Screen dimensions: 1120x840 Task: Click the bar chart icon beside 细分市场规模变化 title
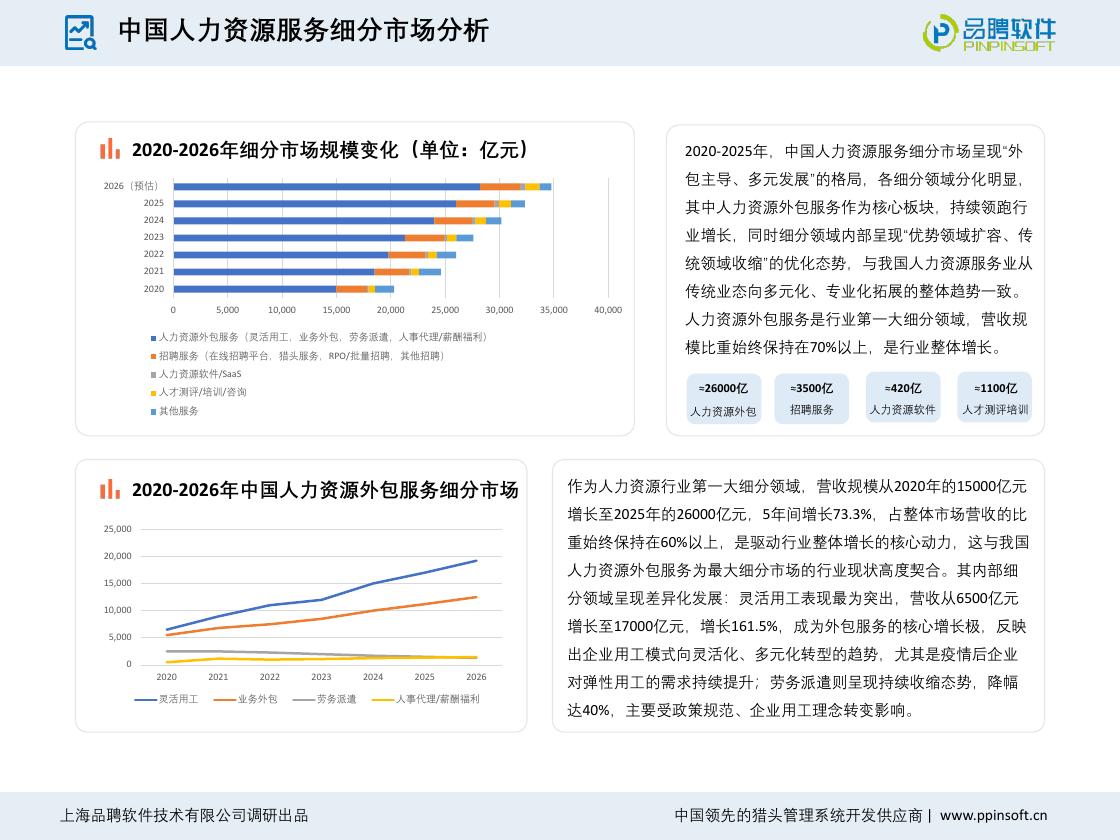tap(110, 149)
